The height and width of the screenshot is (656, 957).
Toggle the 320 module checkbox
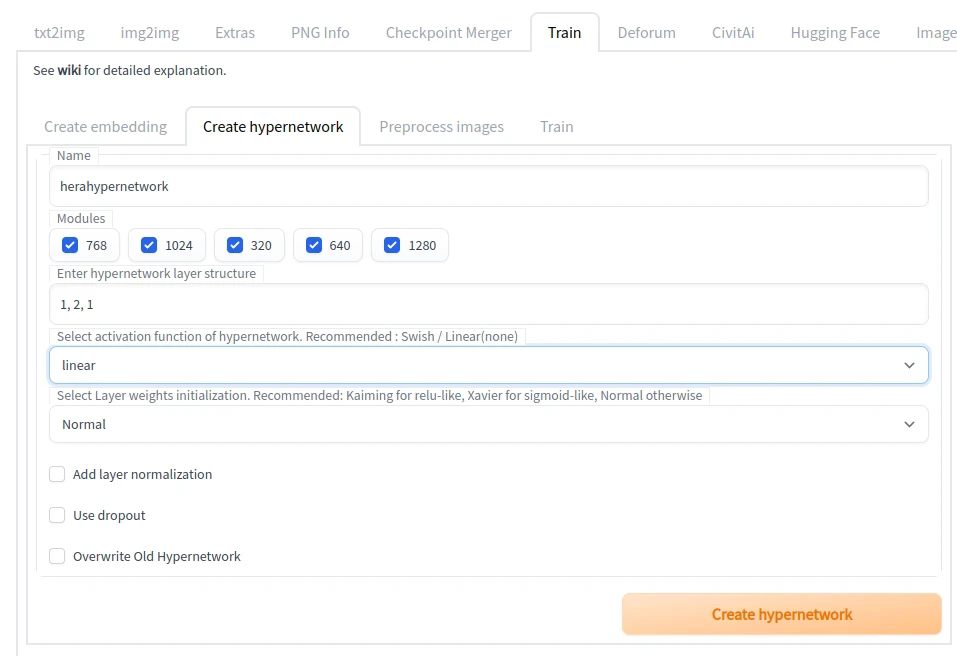pyautogui.click(x=235, y=245)
